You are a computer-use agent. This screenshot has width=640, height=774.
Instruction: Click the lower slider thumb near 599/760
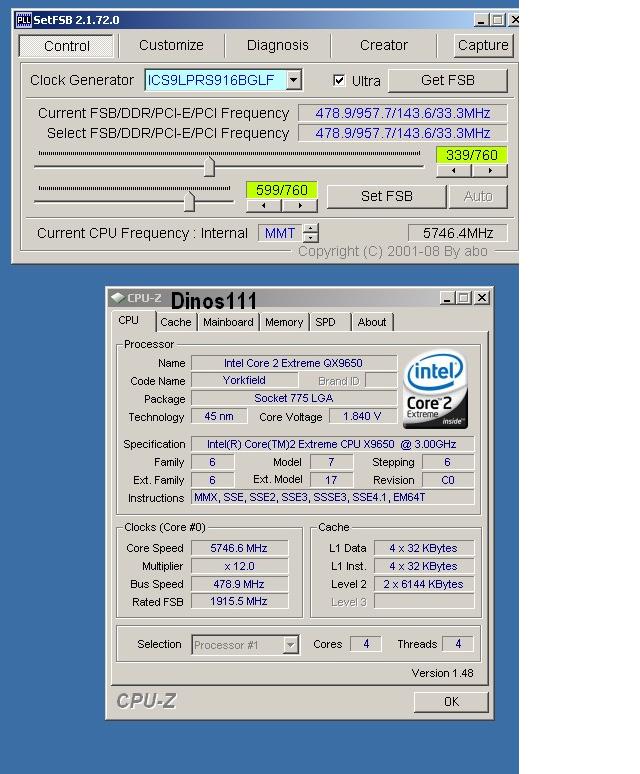coord(189,201)
